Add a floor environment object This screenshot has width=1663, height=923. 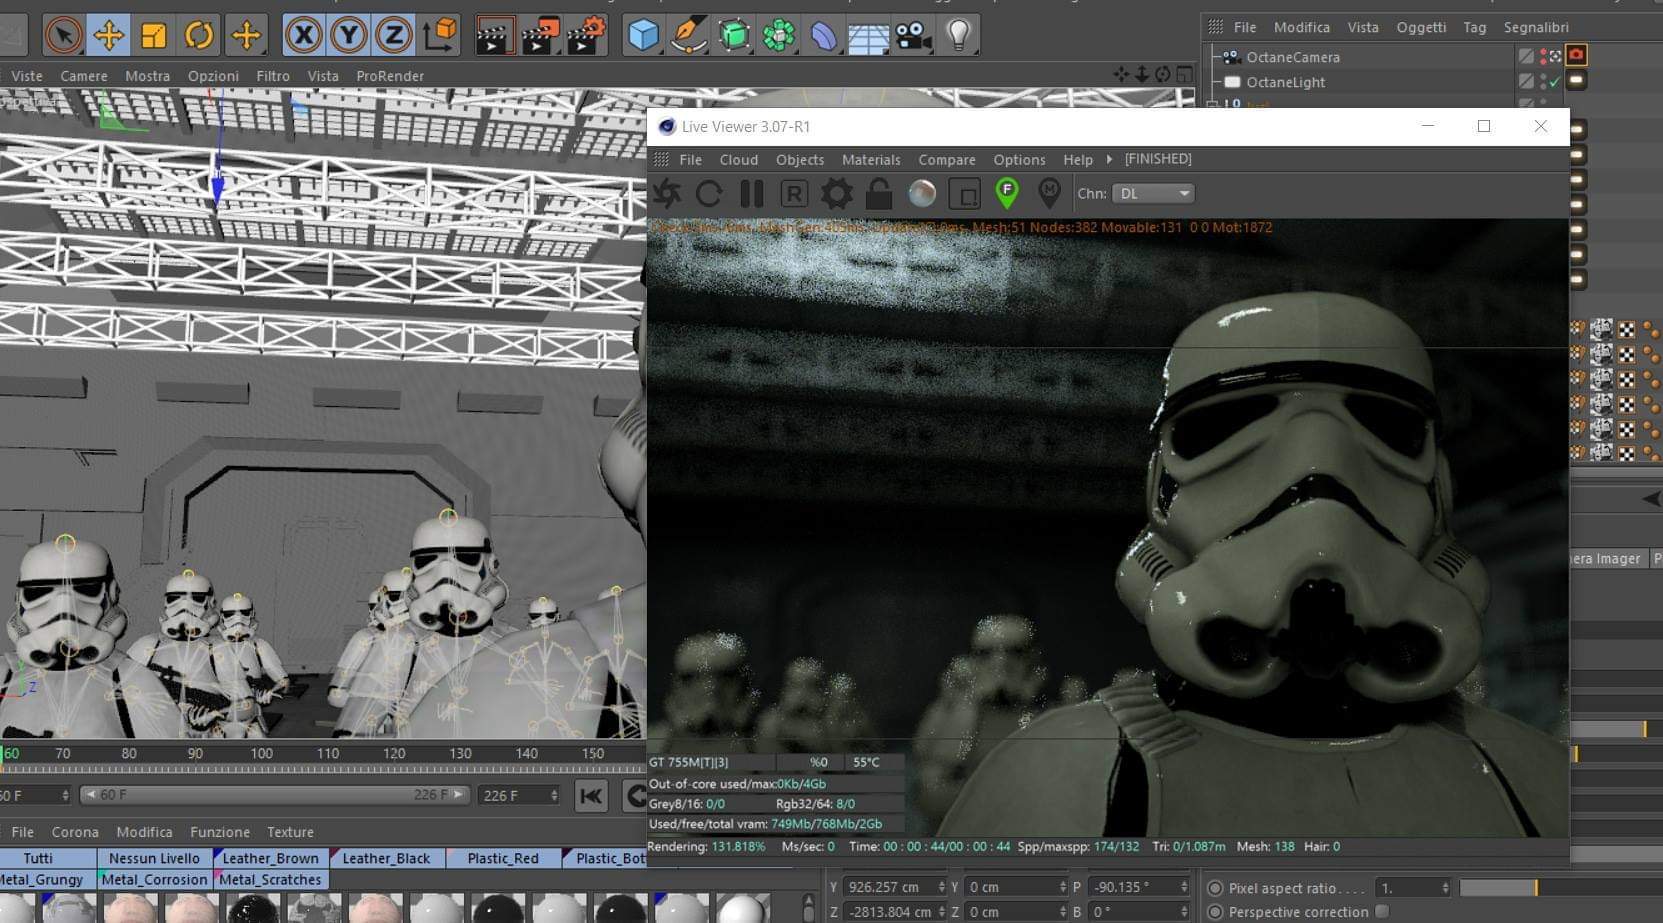(868, 37)
